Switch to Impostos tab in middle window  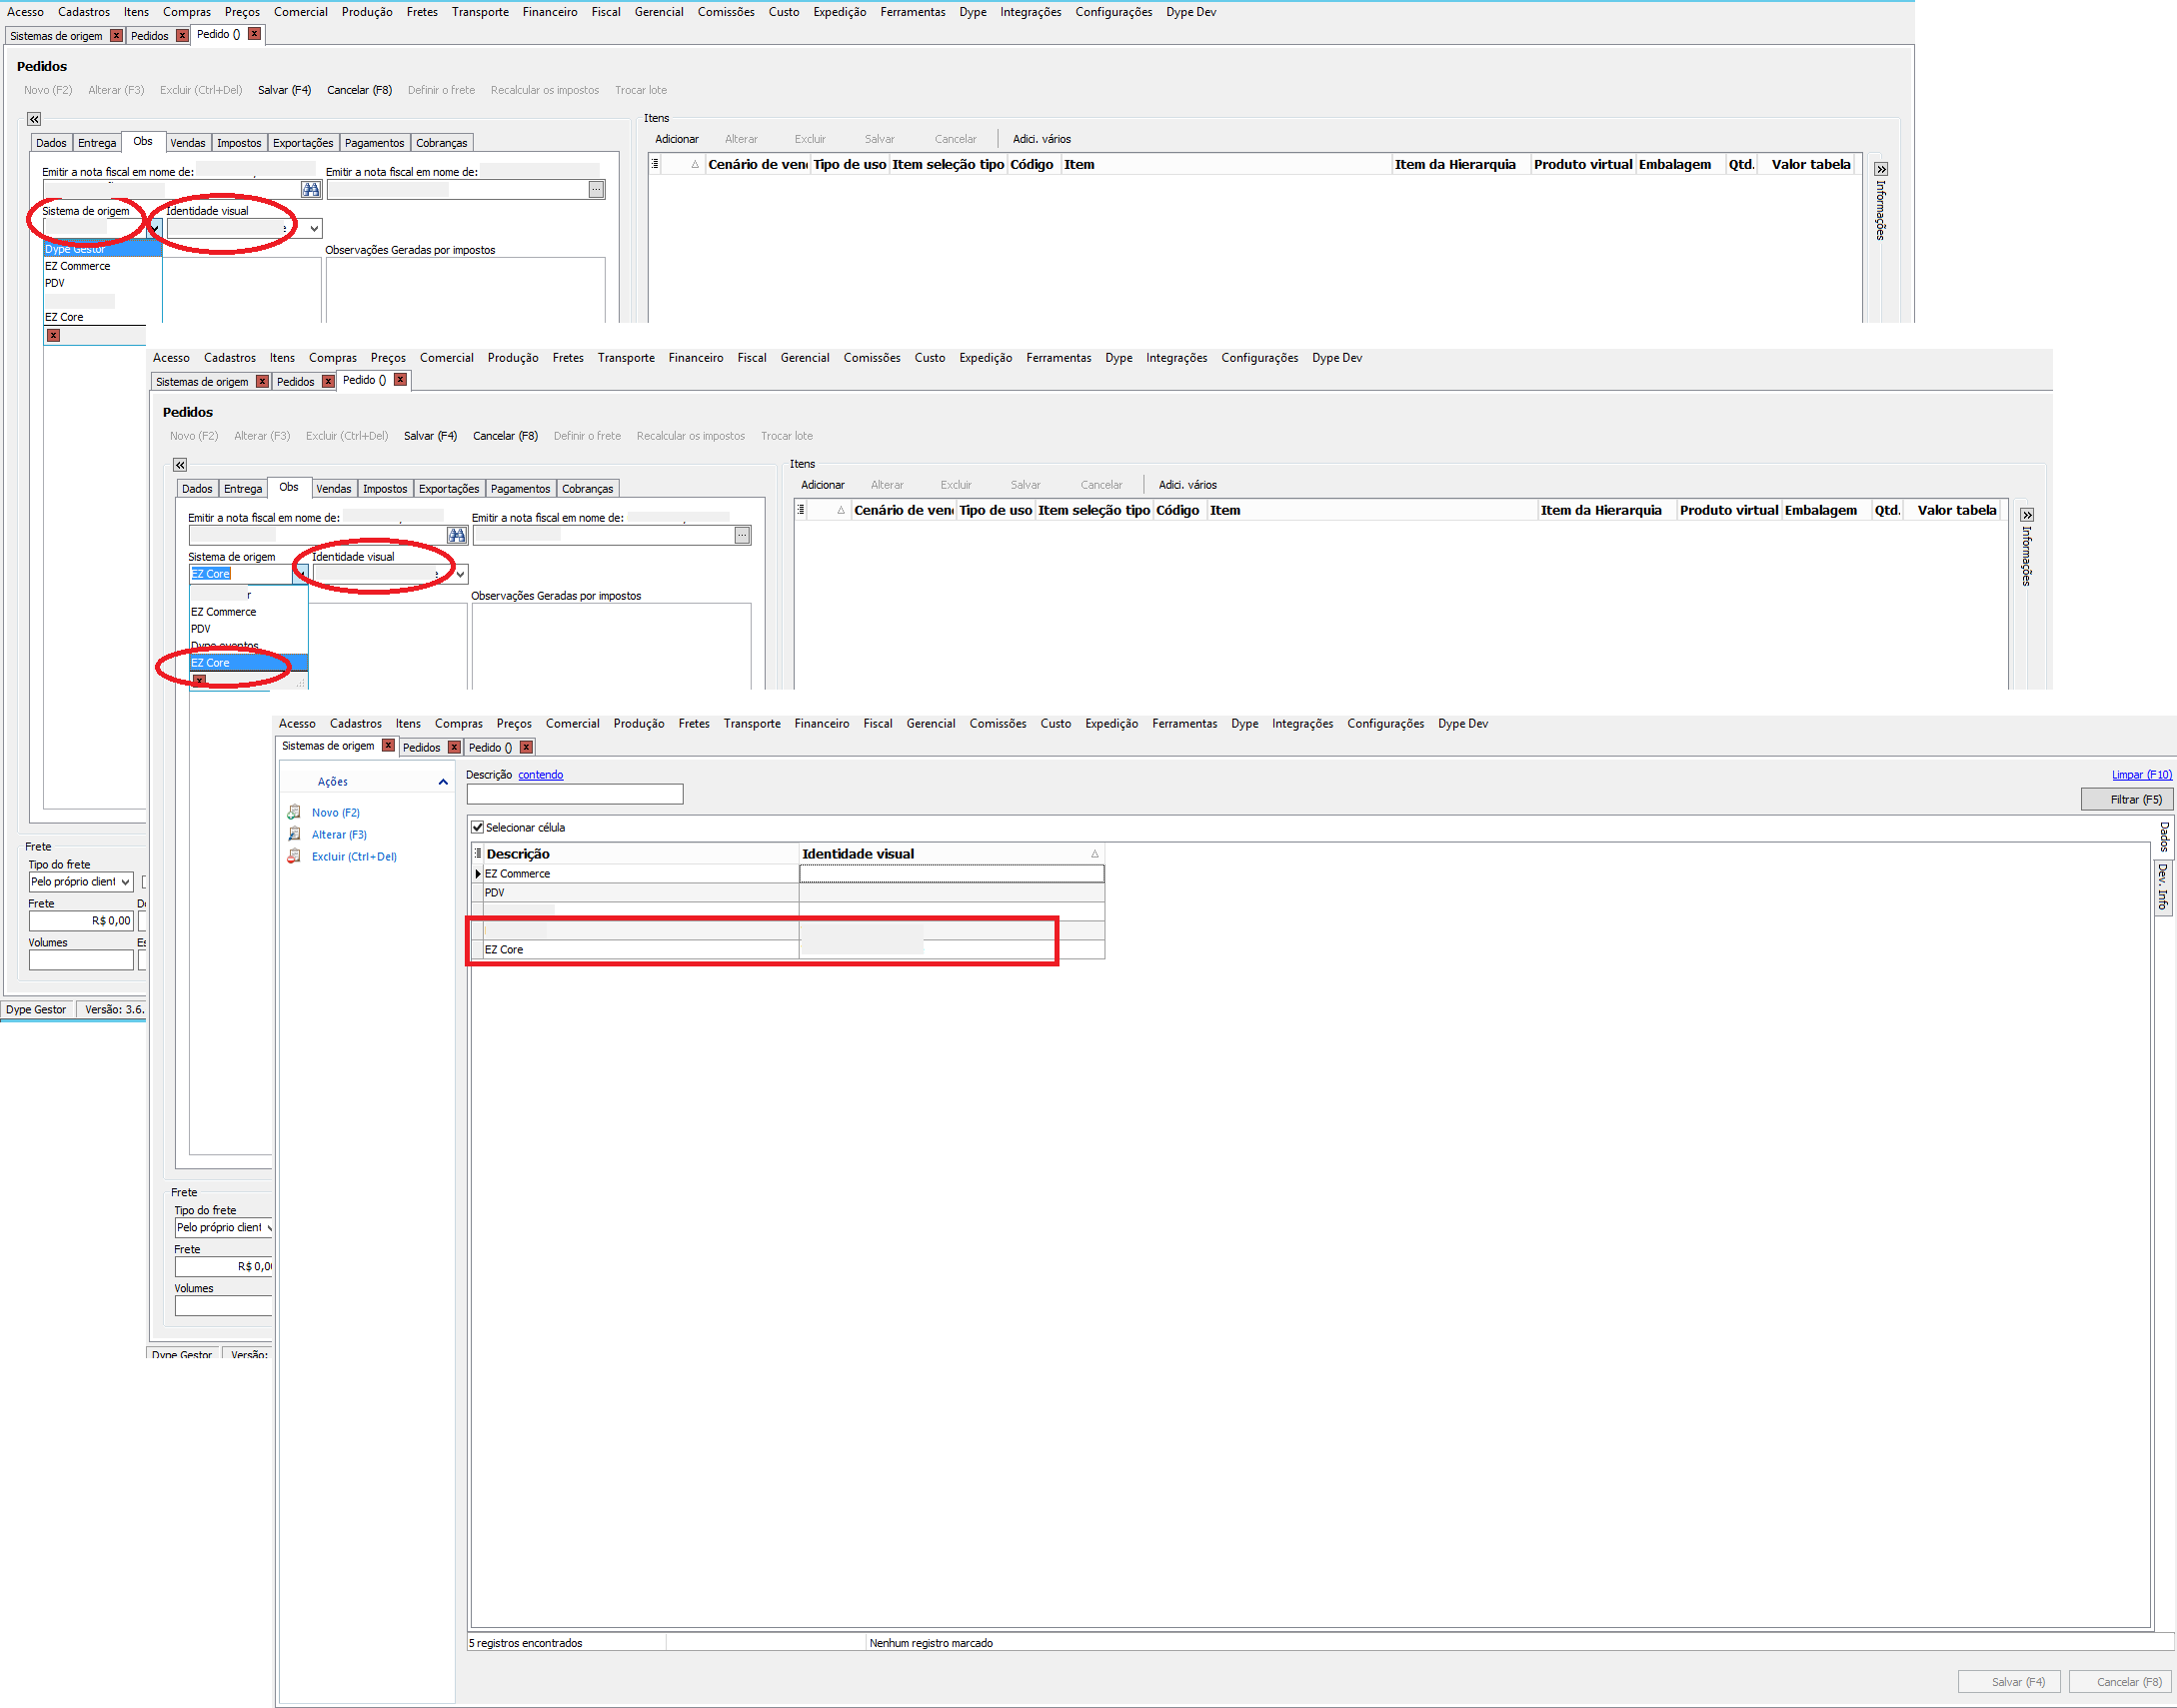[x=385, y=489]
